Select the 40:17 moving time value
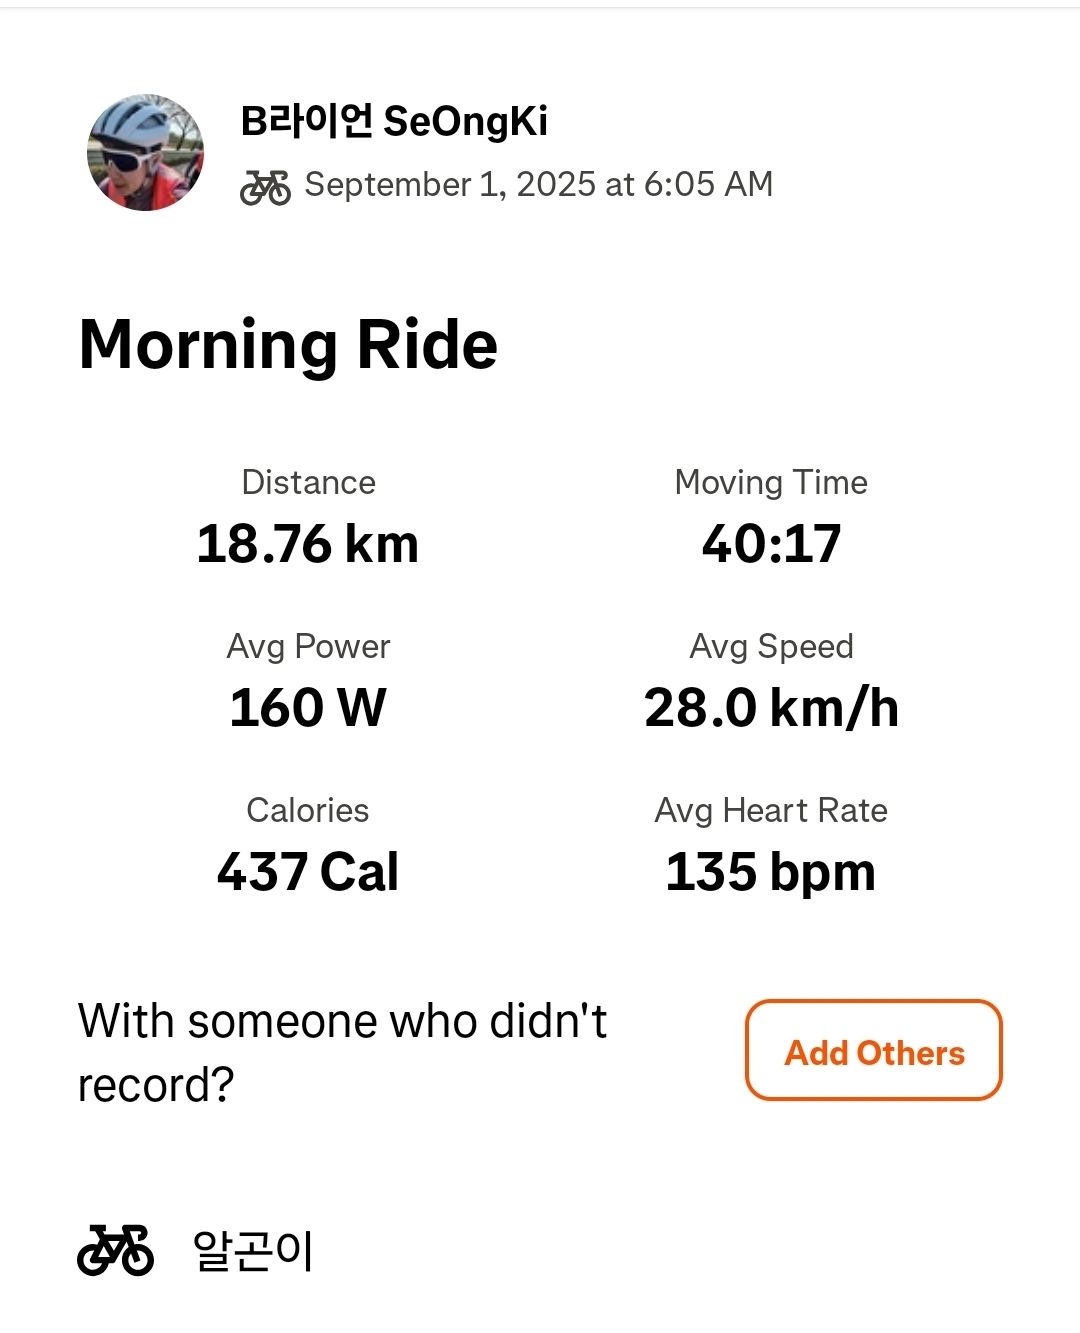The height and width of the screenshot is (1333, 1080). coord(771,544)
